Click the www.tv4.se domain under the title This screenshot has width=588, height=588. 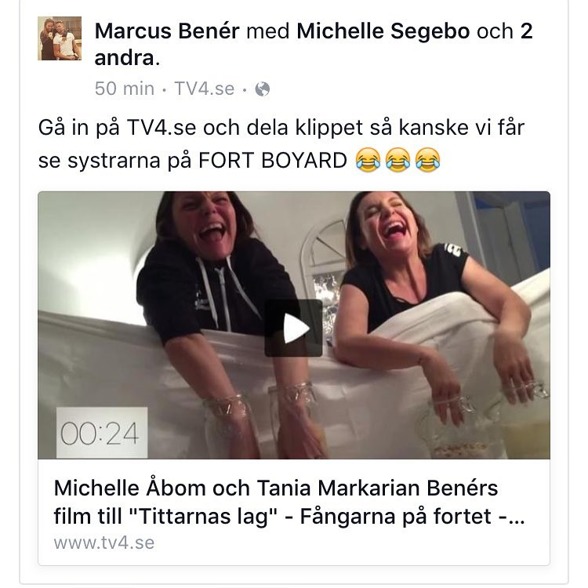(104, 543)
